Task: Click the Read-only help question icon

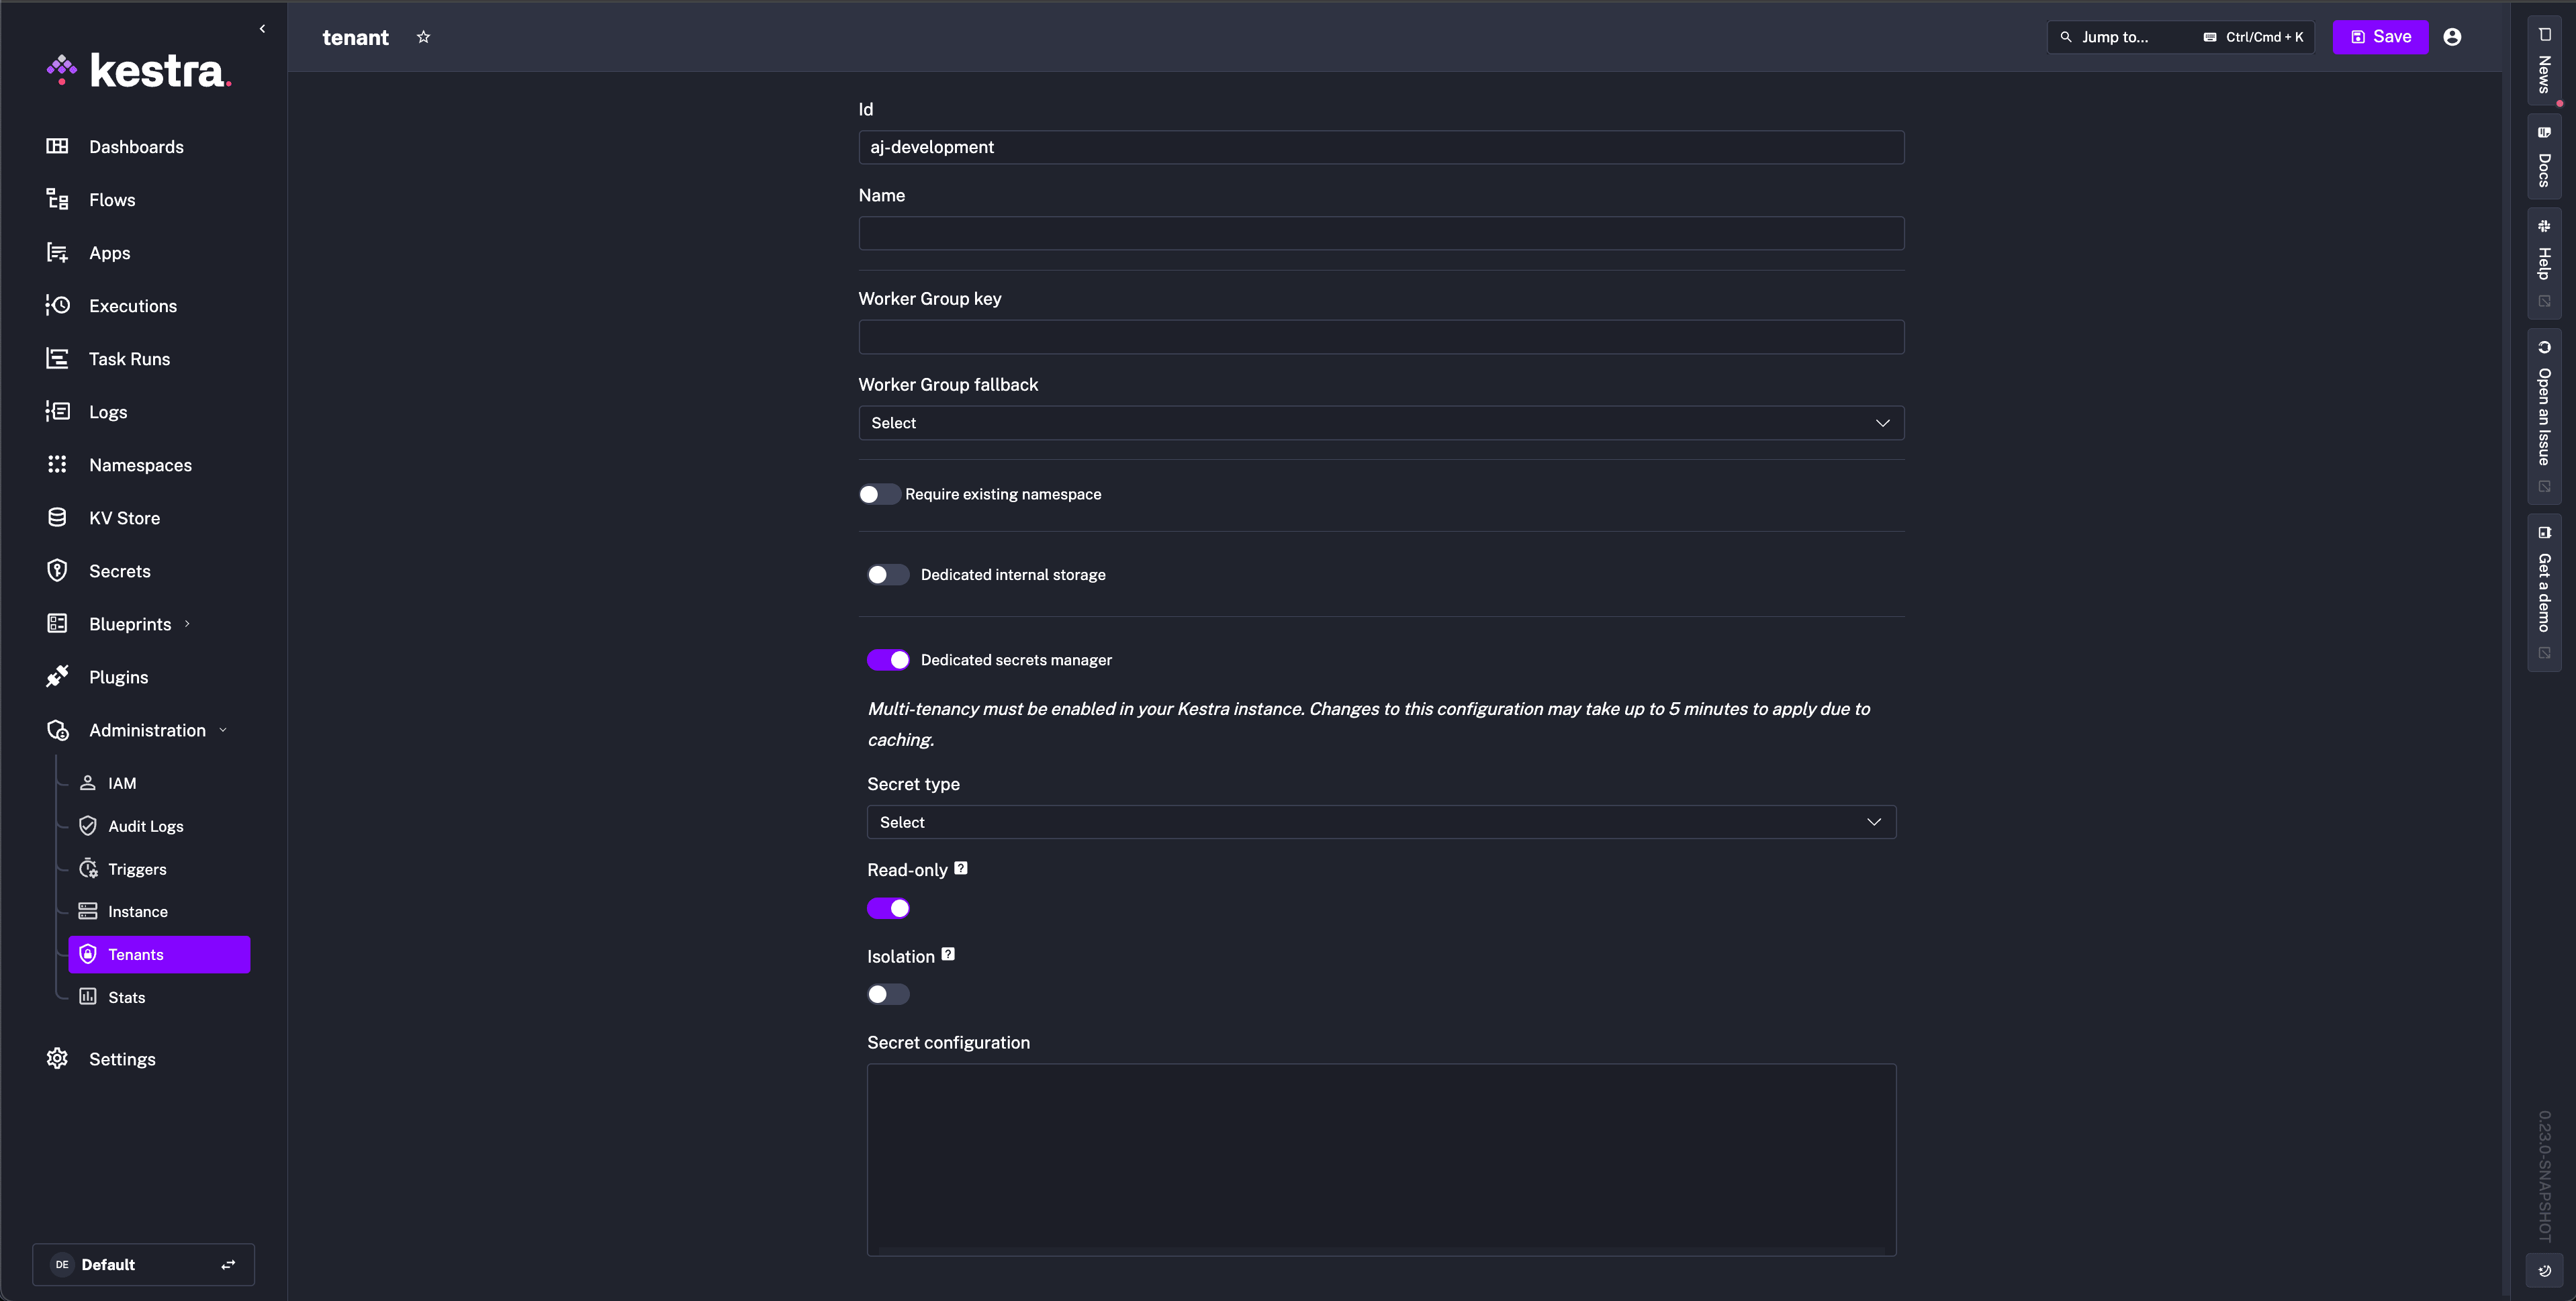Action: tap(961, 868)
